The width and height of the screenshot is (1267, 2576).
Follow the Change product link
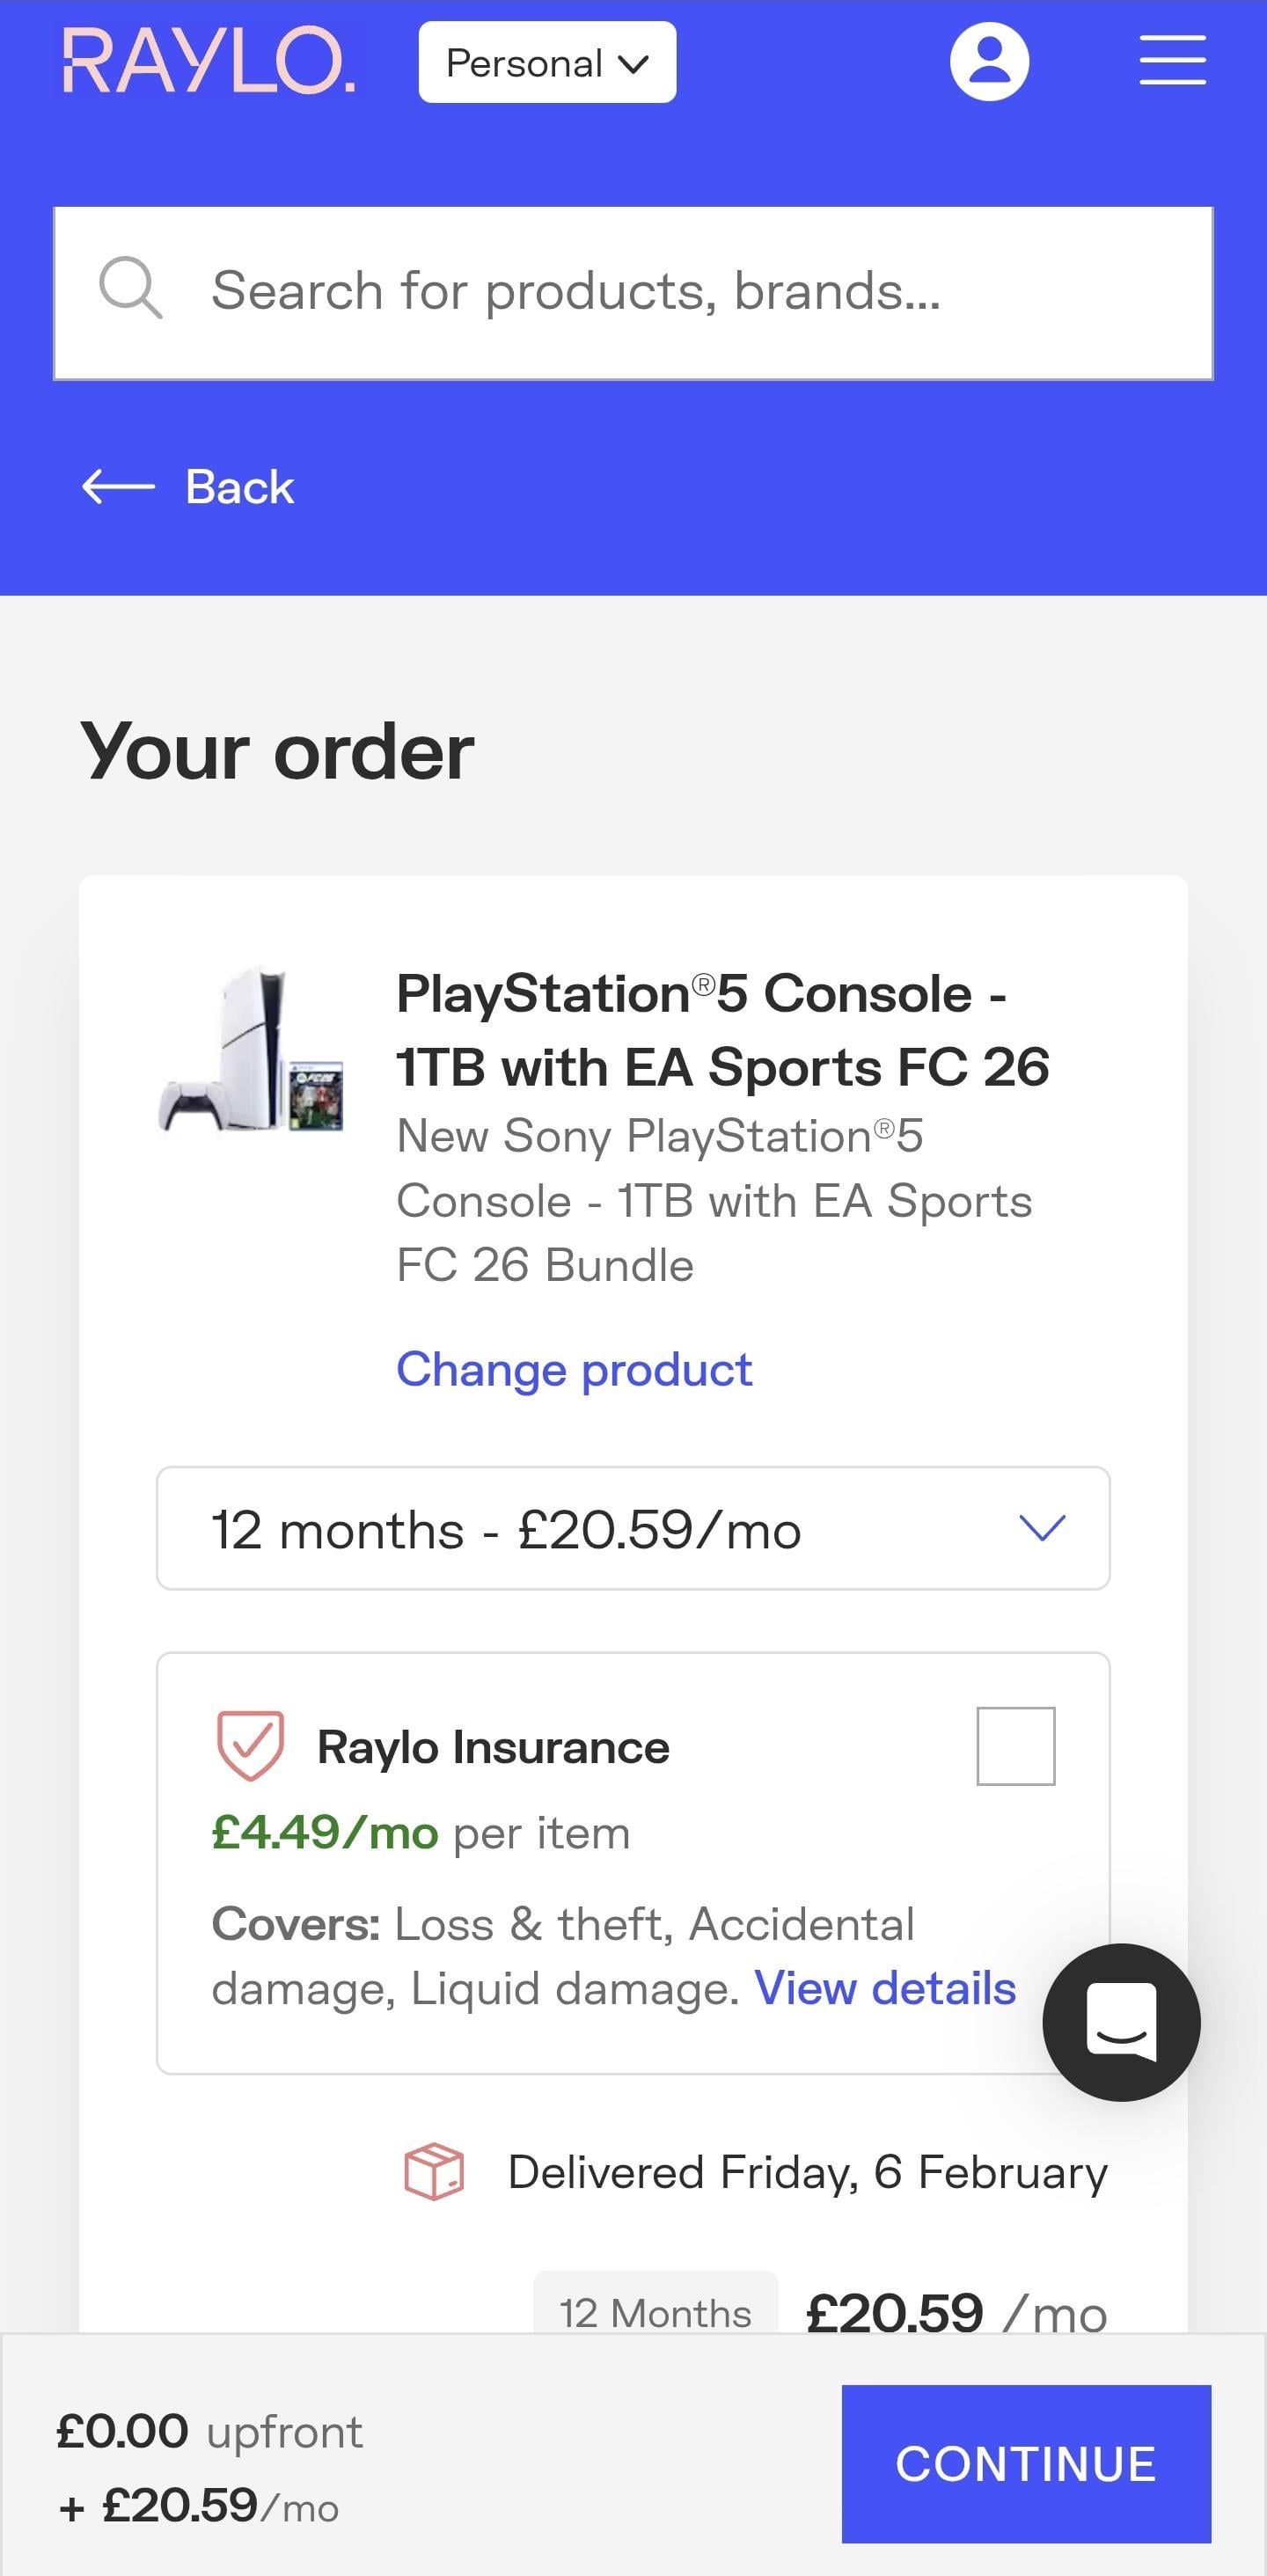(574, 1369)
